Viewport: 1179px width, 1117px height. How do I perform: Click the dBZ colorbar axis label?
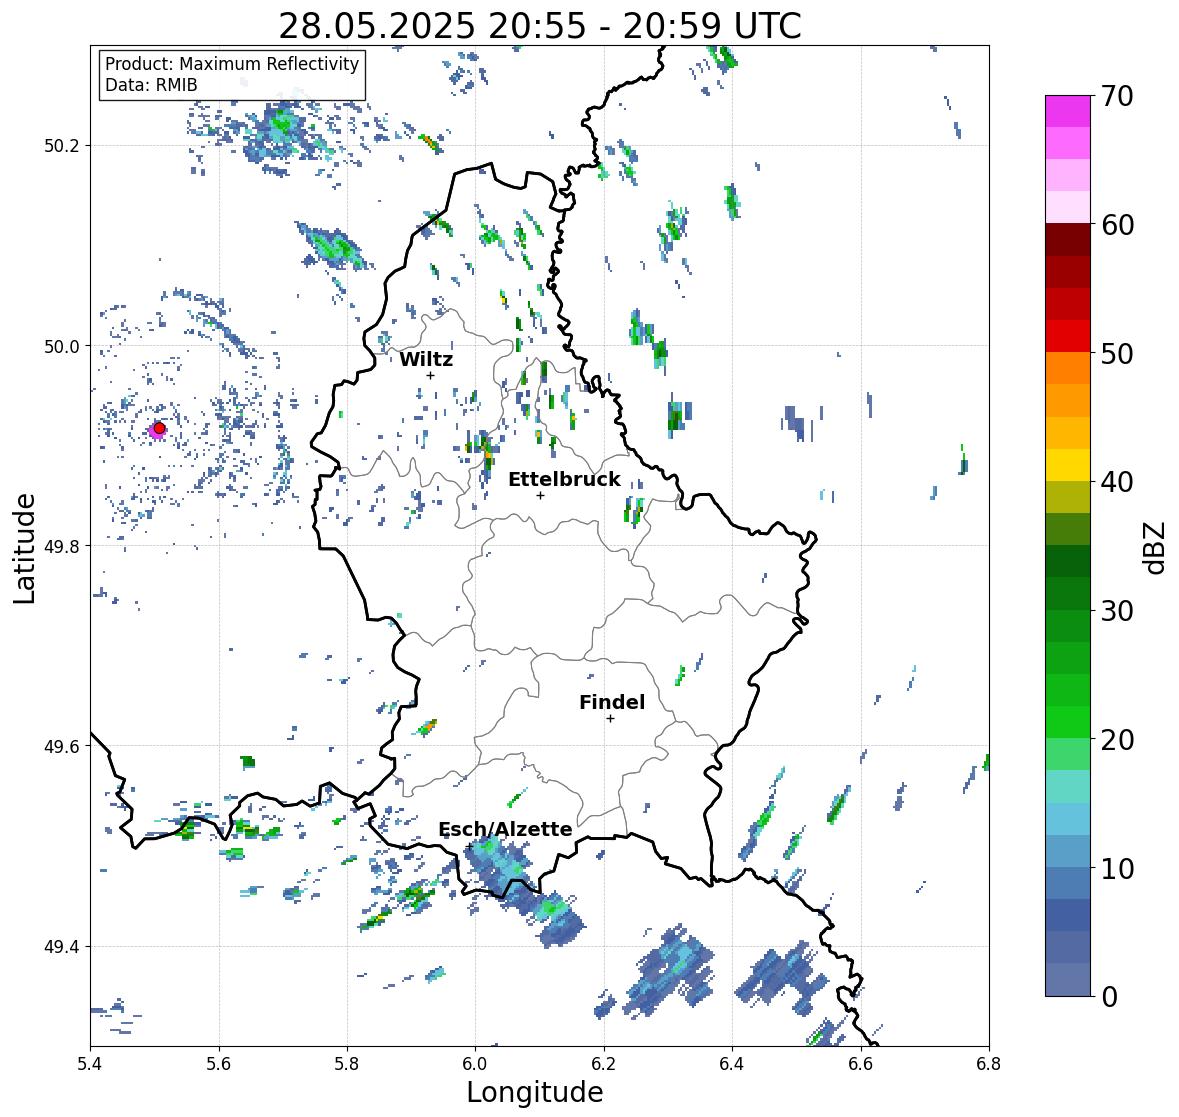(1155, 547)
